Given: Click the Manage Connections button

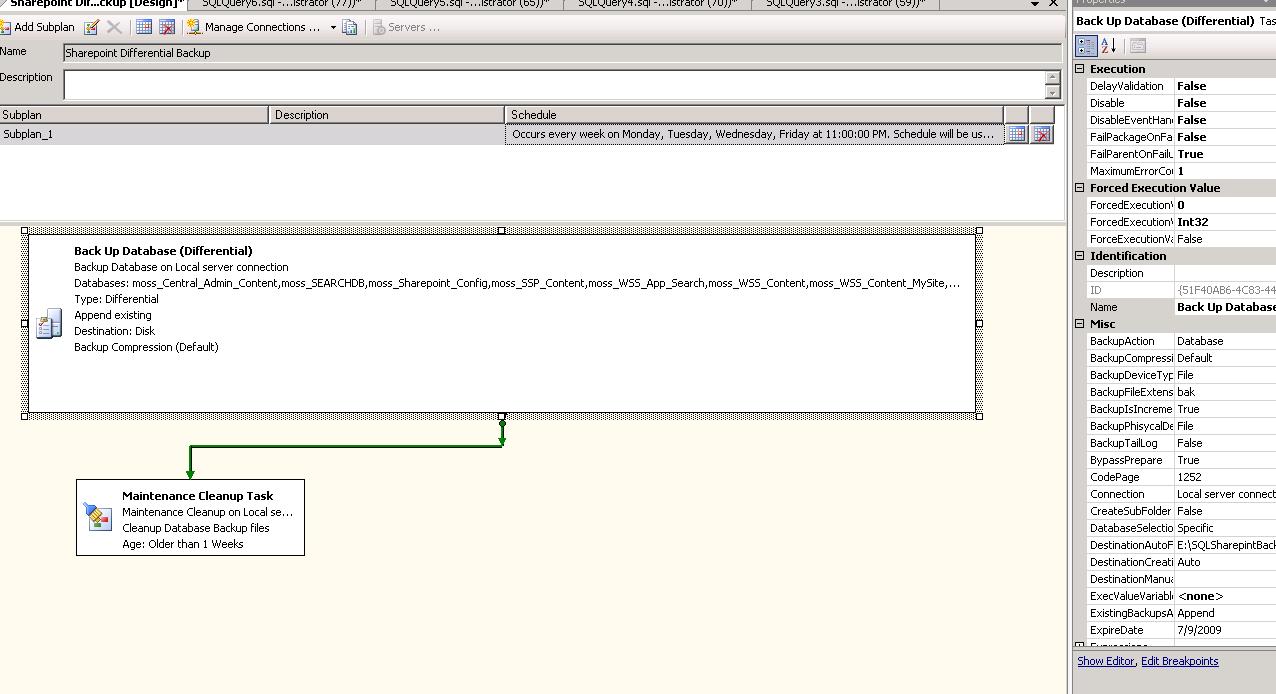Looking at the screenshot, I should (x=255, y=27).
